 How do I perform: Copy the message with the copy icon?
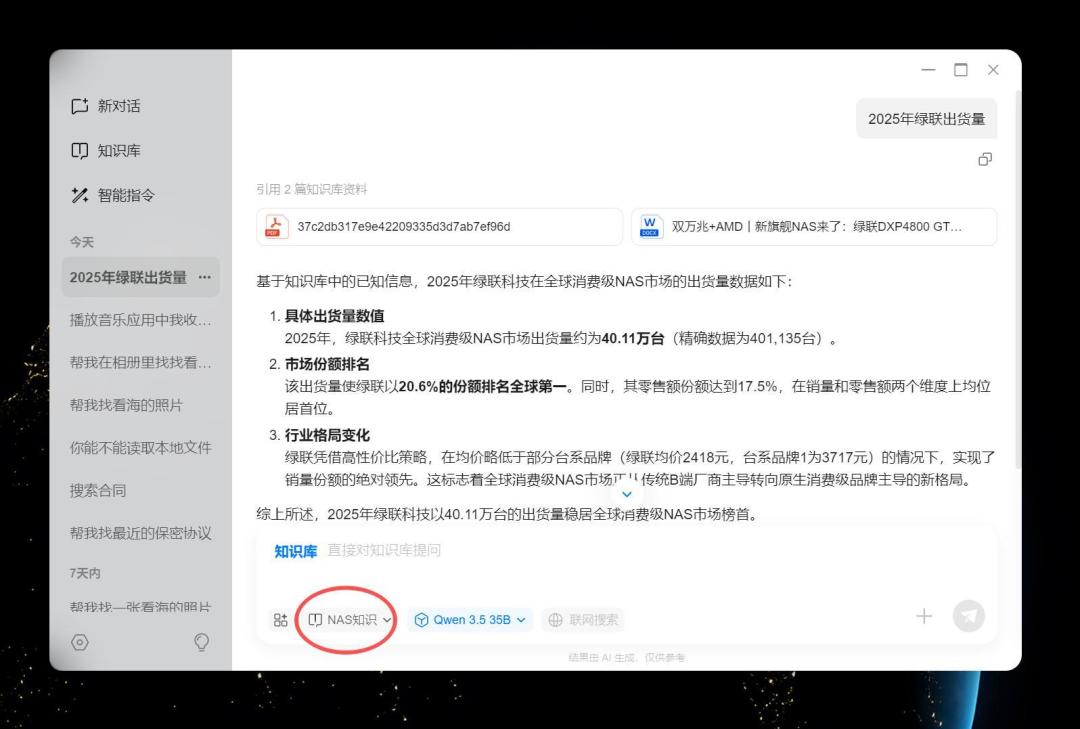(x=985, y=160)
